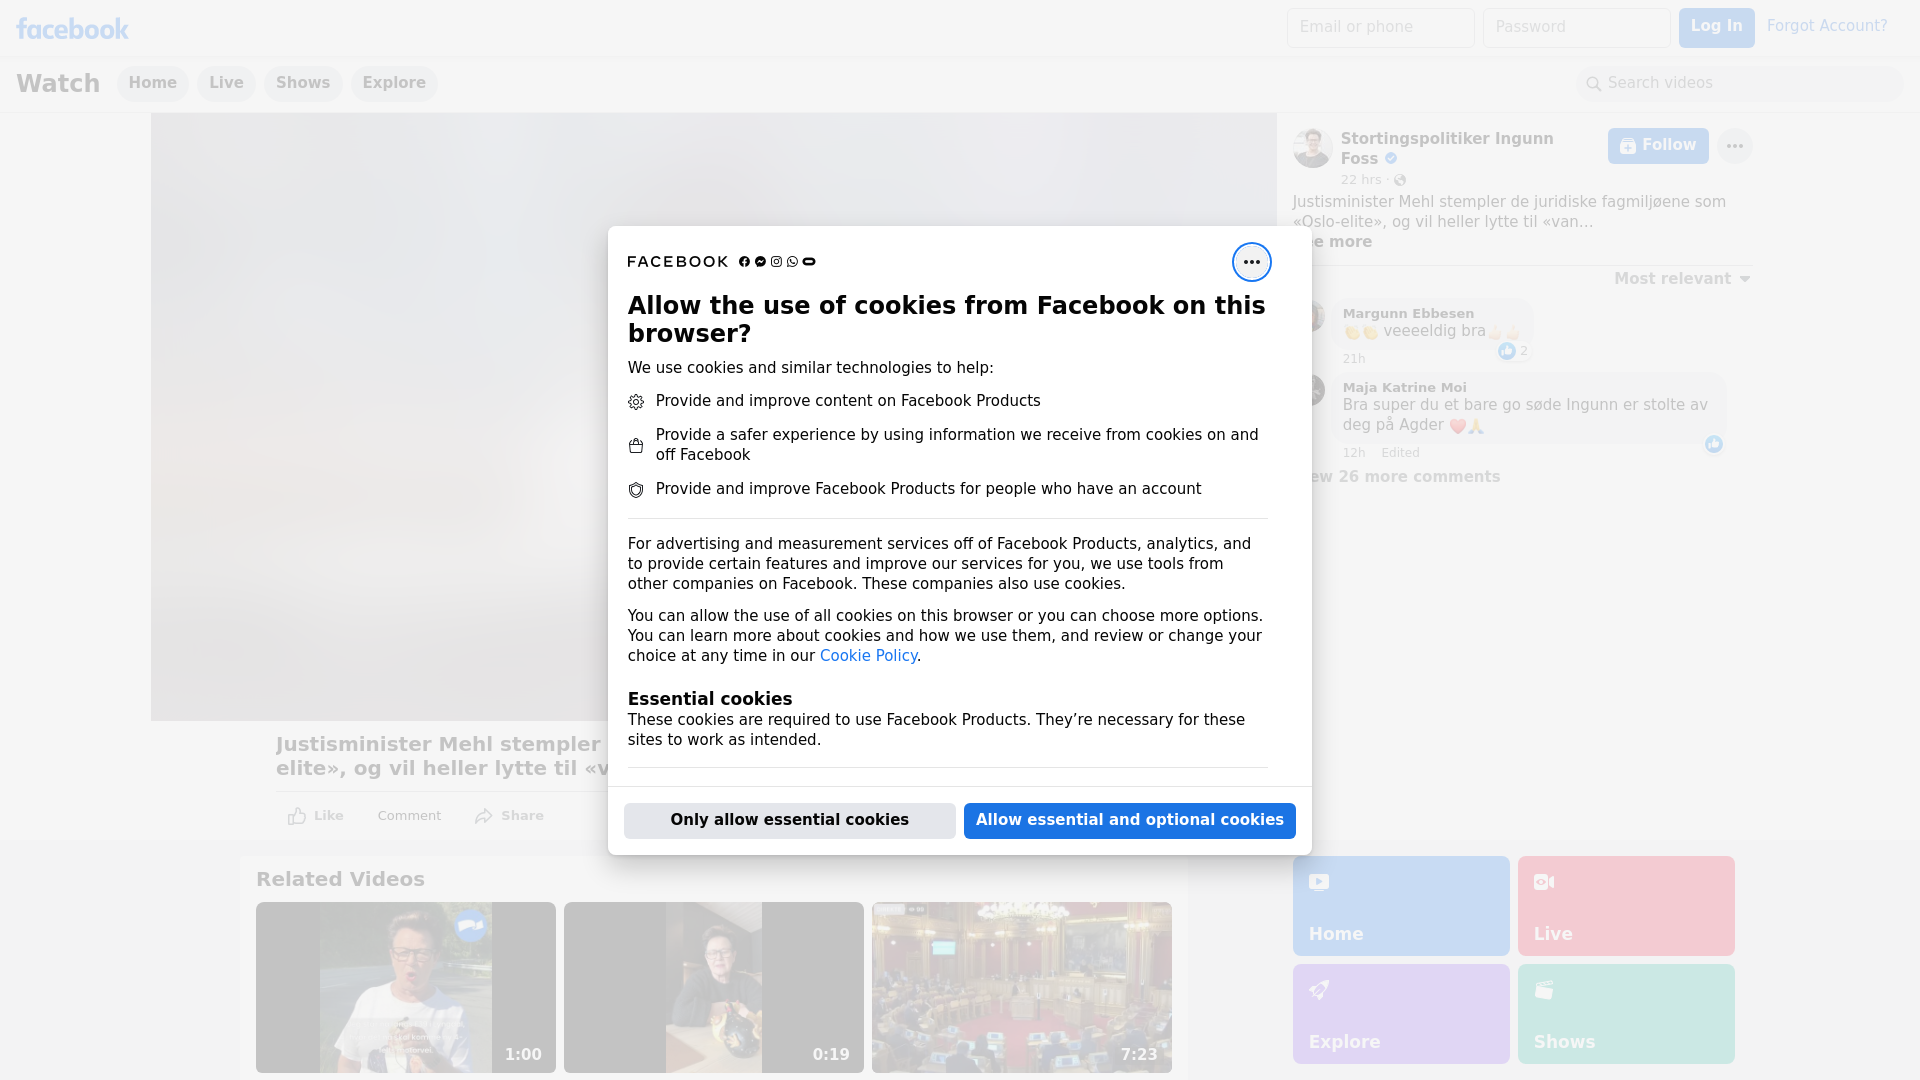Select the Live tab in Watch navigation
Viewport: 1920px width, 1080px height.
(x=226, y=84)
